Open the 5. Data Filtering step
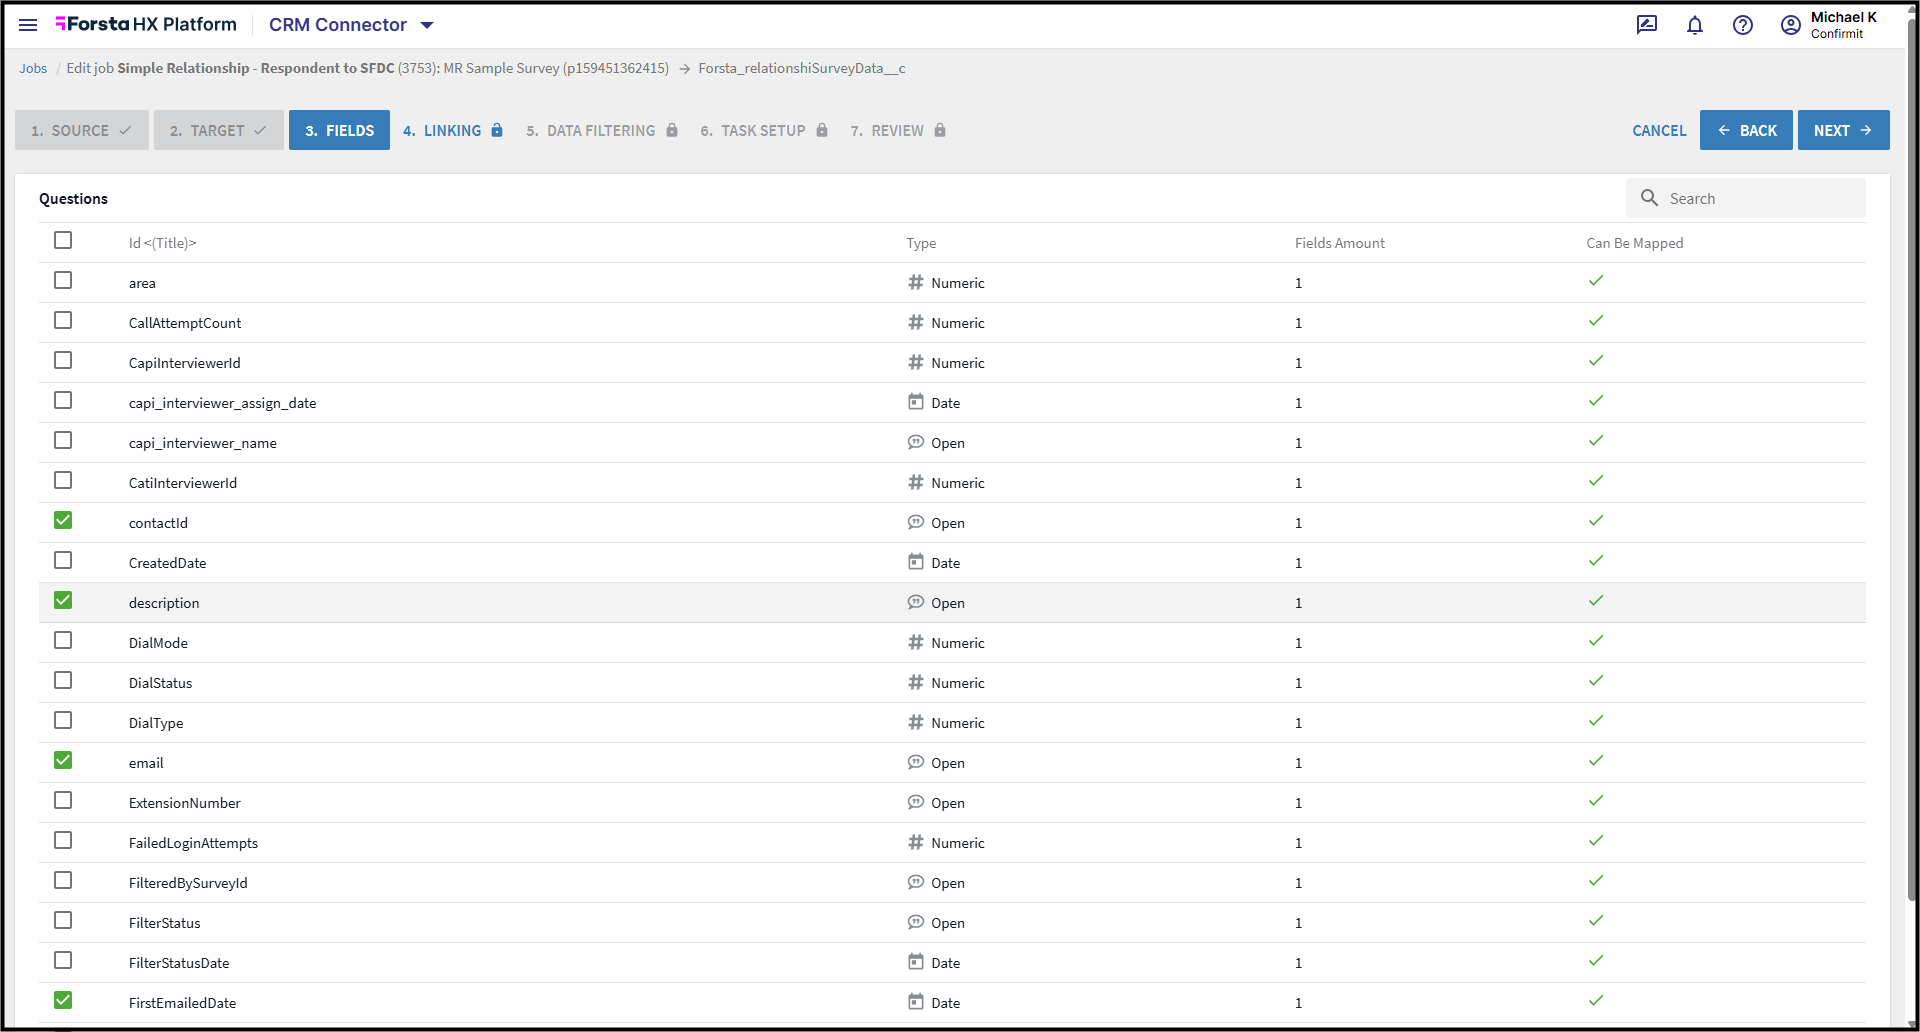 [x=602, y=130]
